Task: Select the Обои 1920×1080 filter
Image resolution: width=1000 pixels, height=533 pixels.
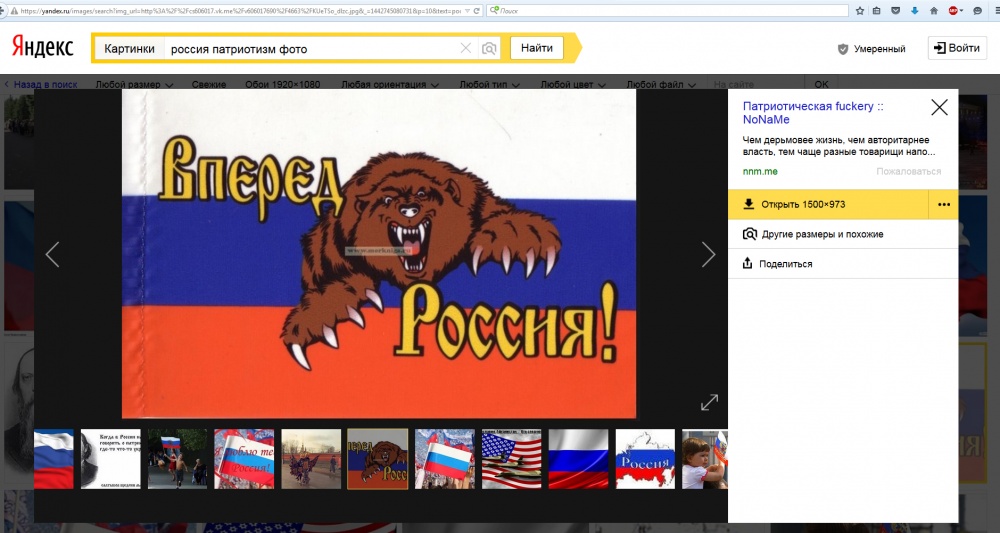Action: pyautogui.click(x=283, y=84)
